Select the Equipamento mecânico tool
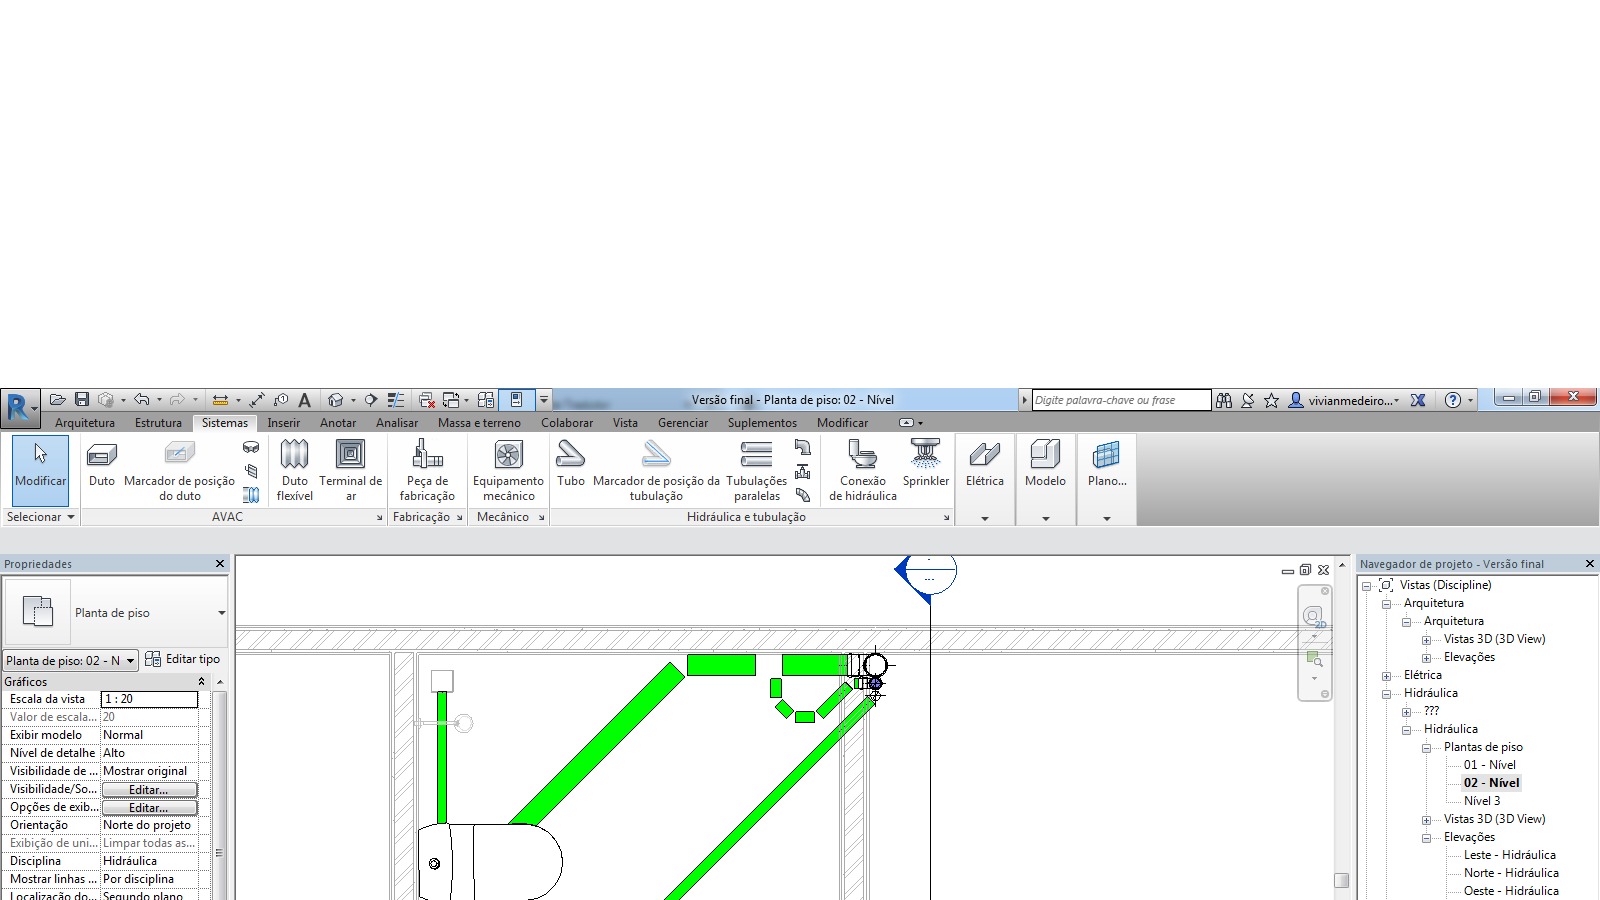The width and height of the screenshot is (1600, 900). point(508,470)
